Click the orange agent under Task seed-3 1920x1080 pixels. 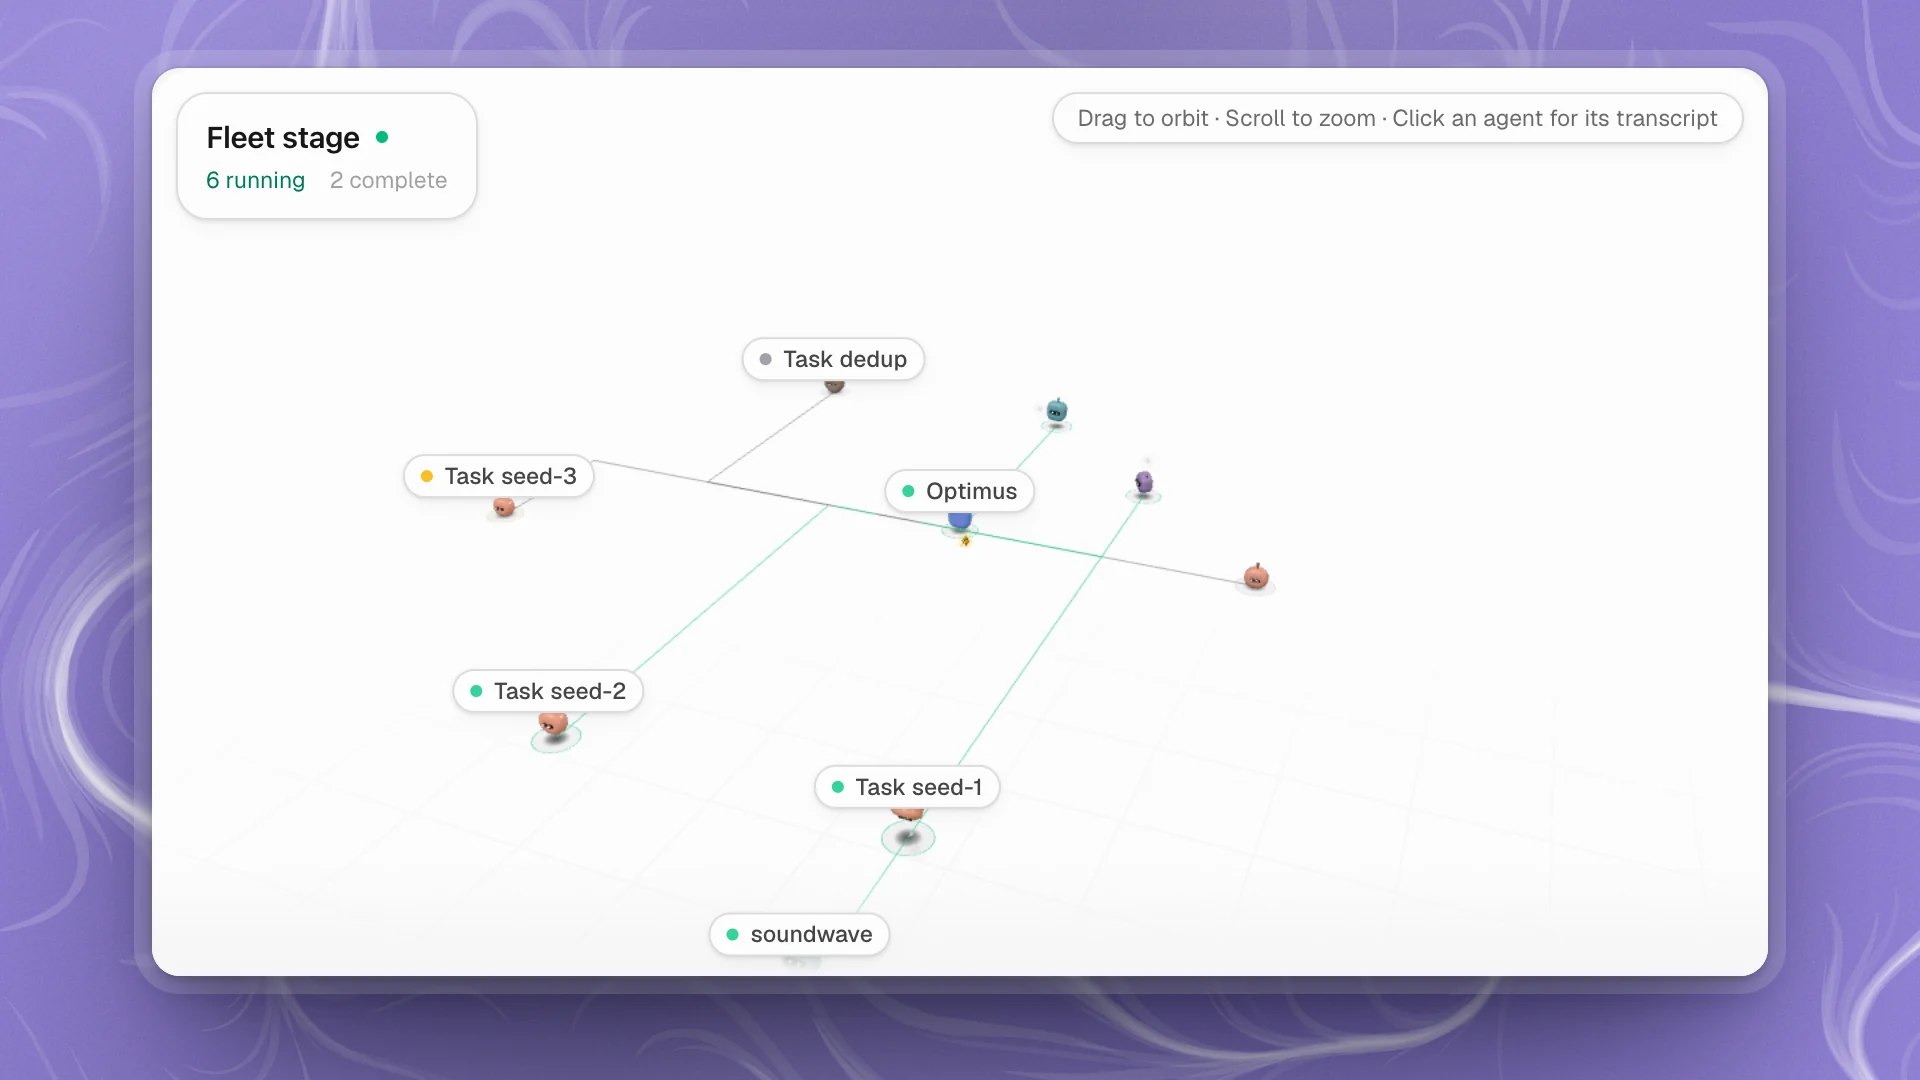point(504,508)
